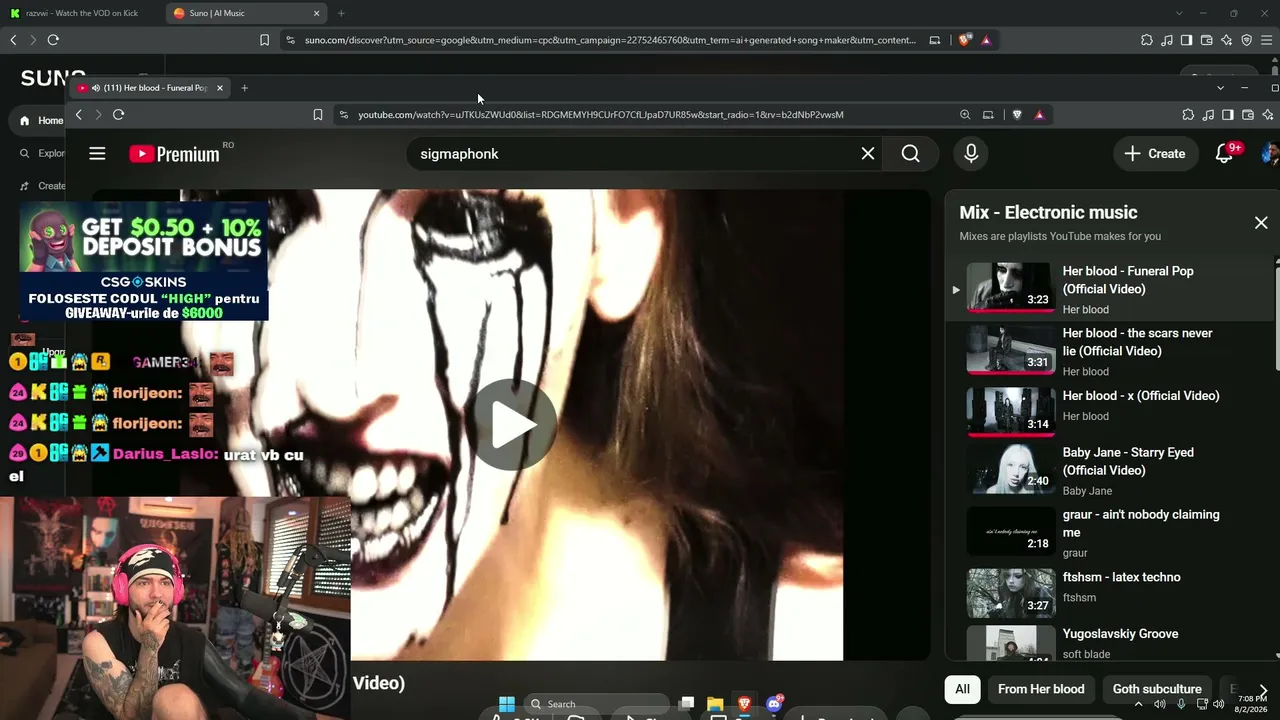
Task: Open 'the scars never lie' video thumbnail
Action: [1010, 350]
